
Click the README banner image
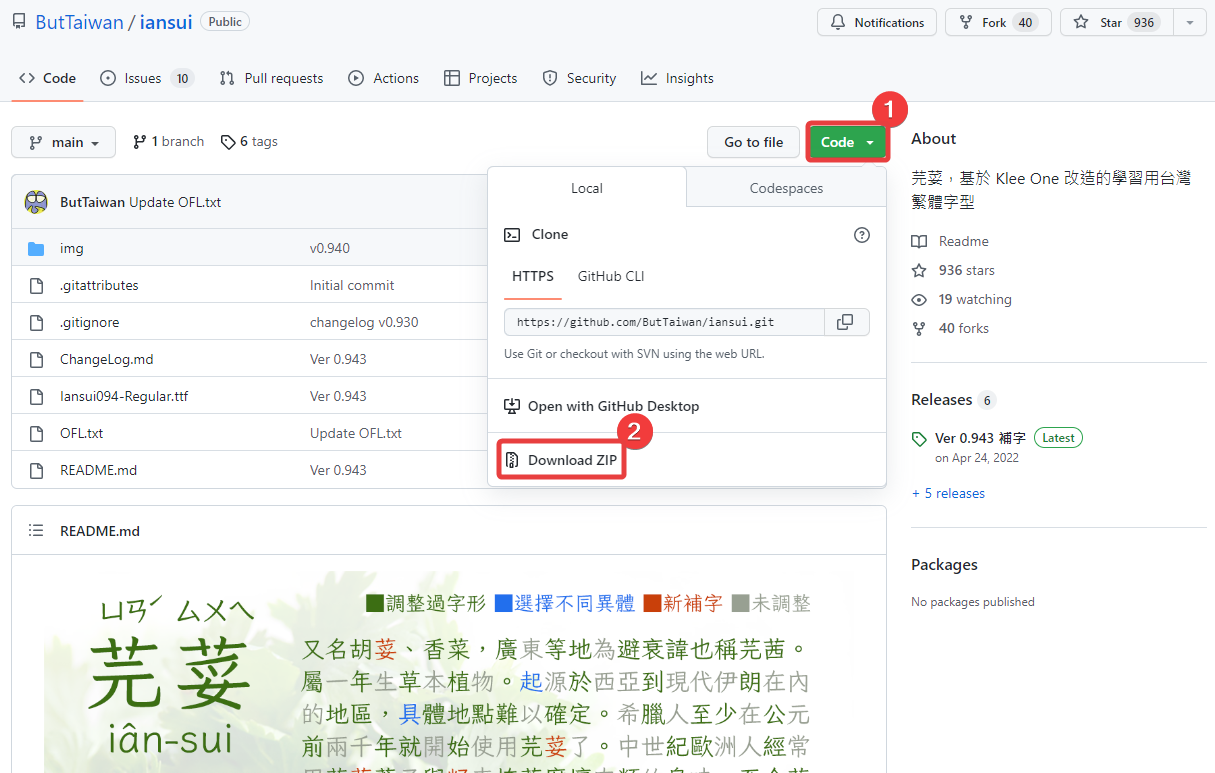click(x=448, y=670)
